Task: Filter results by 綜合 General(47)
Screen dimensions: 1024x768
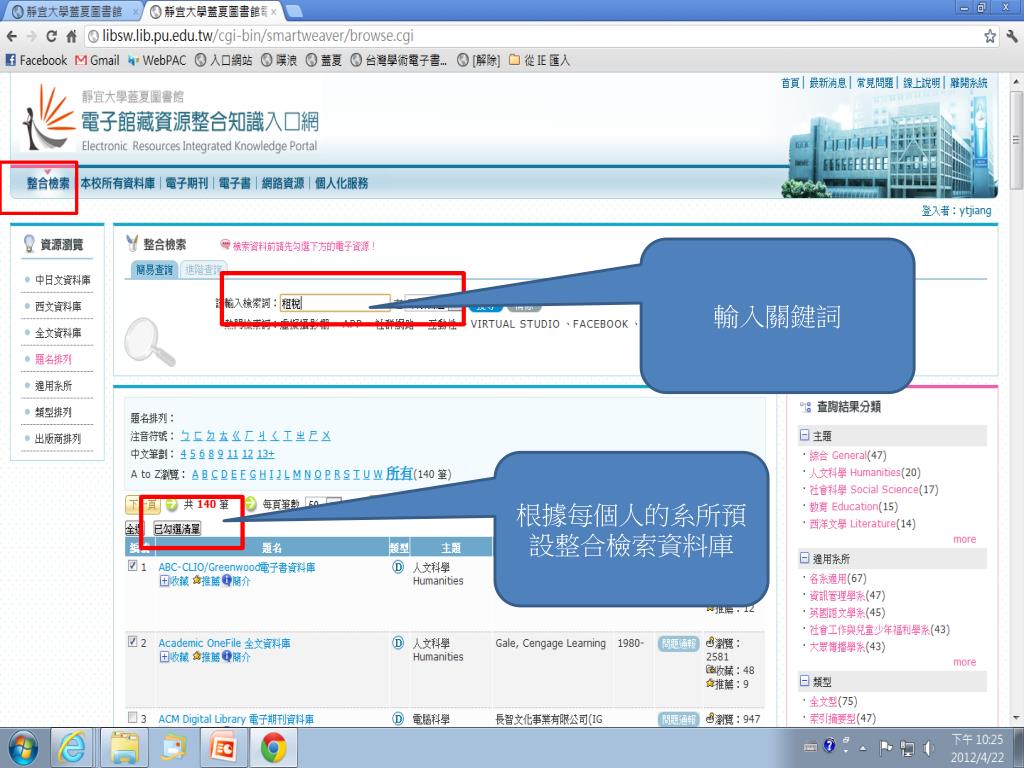Action: coord(847,455)
